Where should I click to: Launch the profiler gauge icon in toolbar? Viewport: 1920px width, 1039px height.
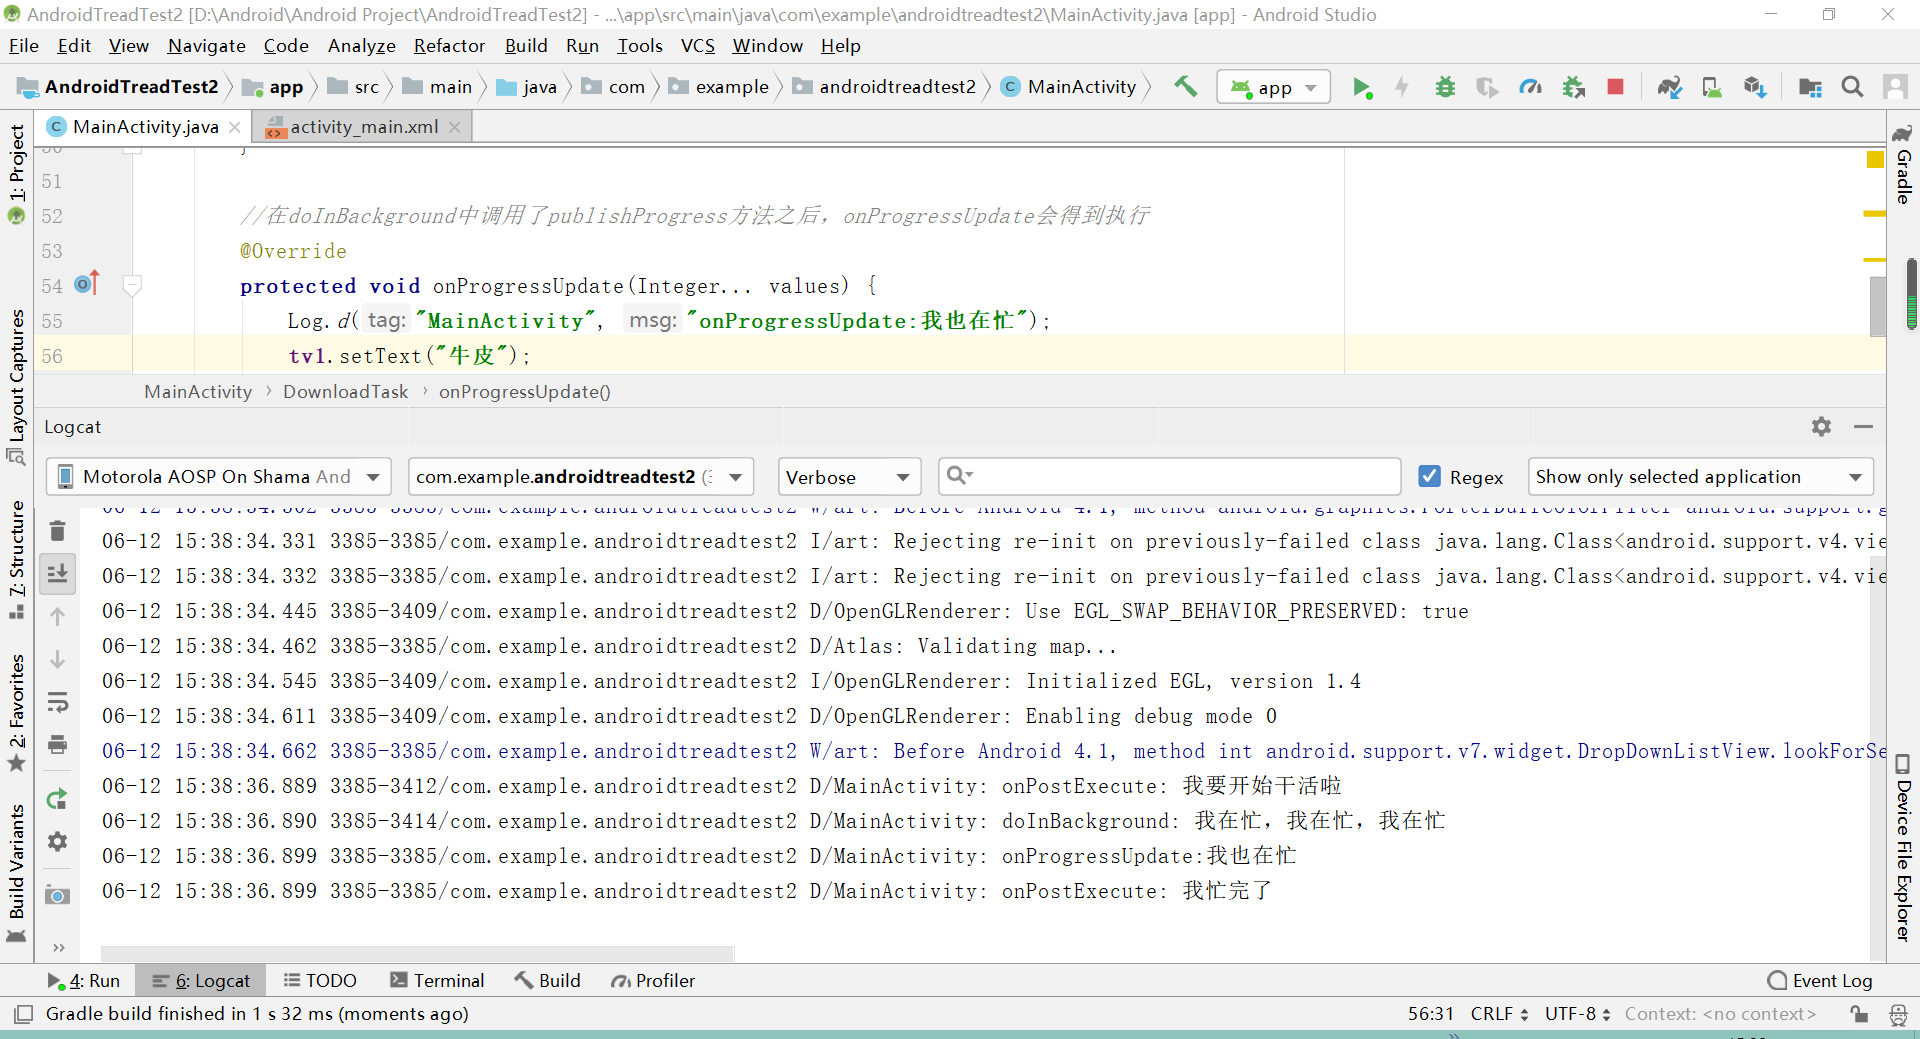click(1530, 87)
